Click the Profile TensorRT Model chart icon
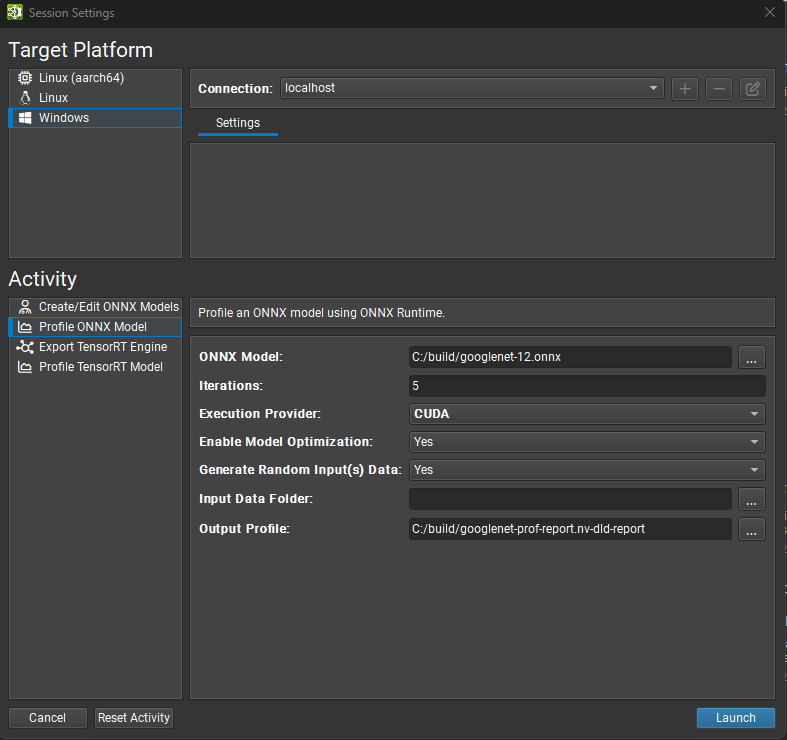787x740 pixels. point(25,367)
